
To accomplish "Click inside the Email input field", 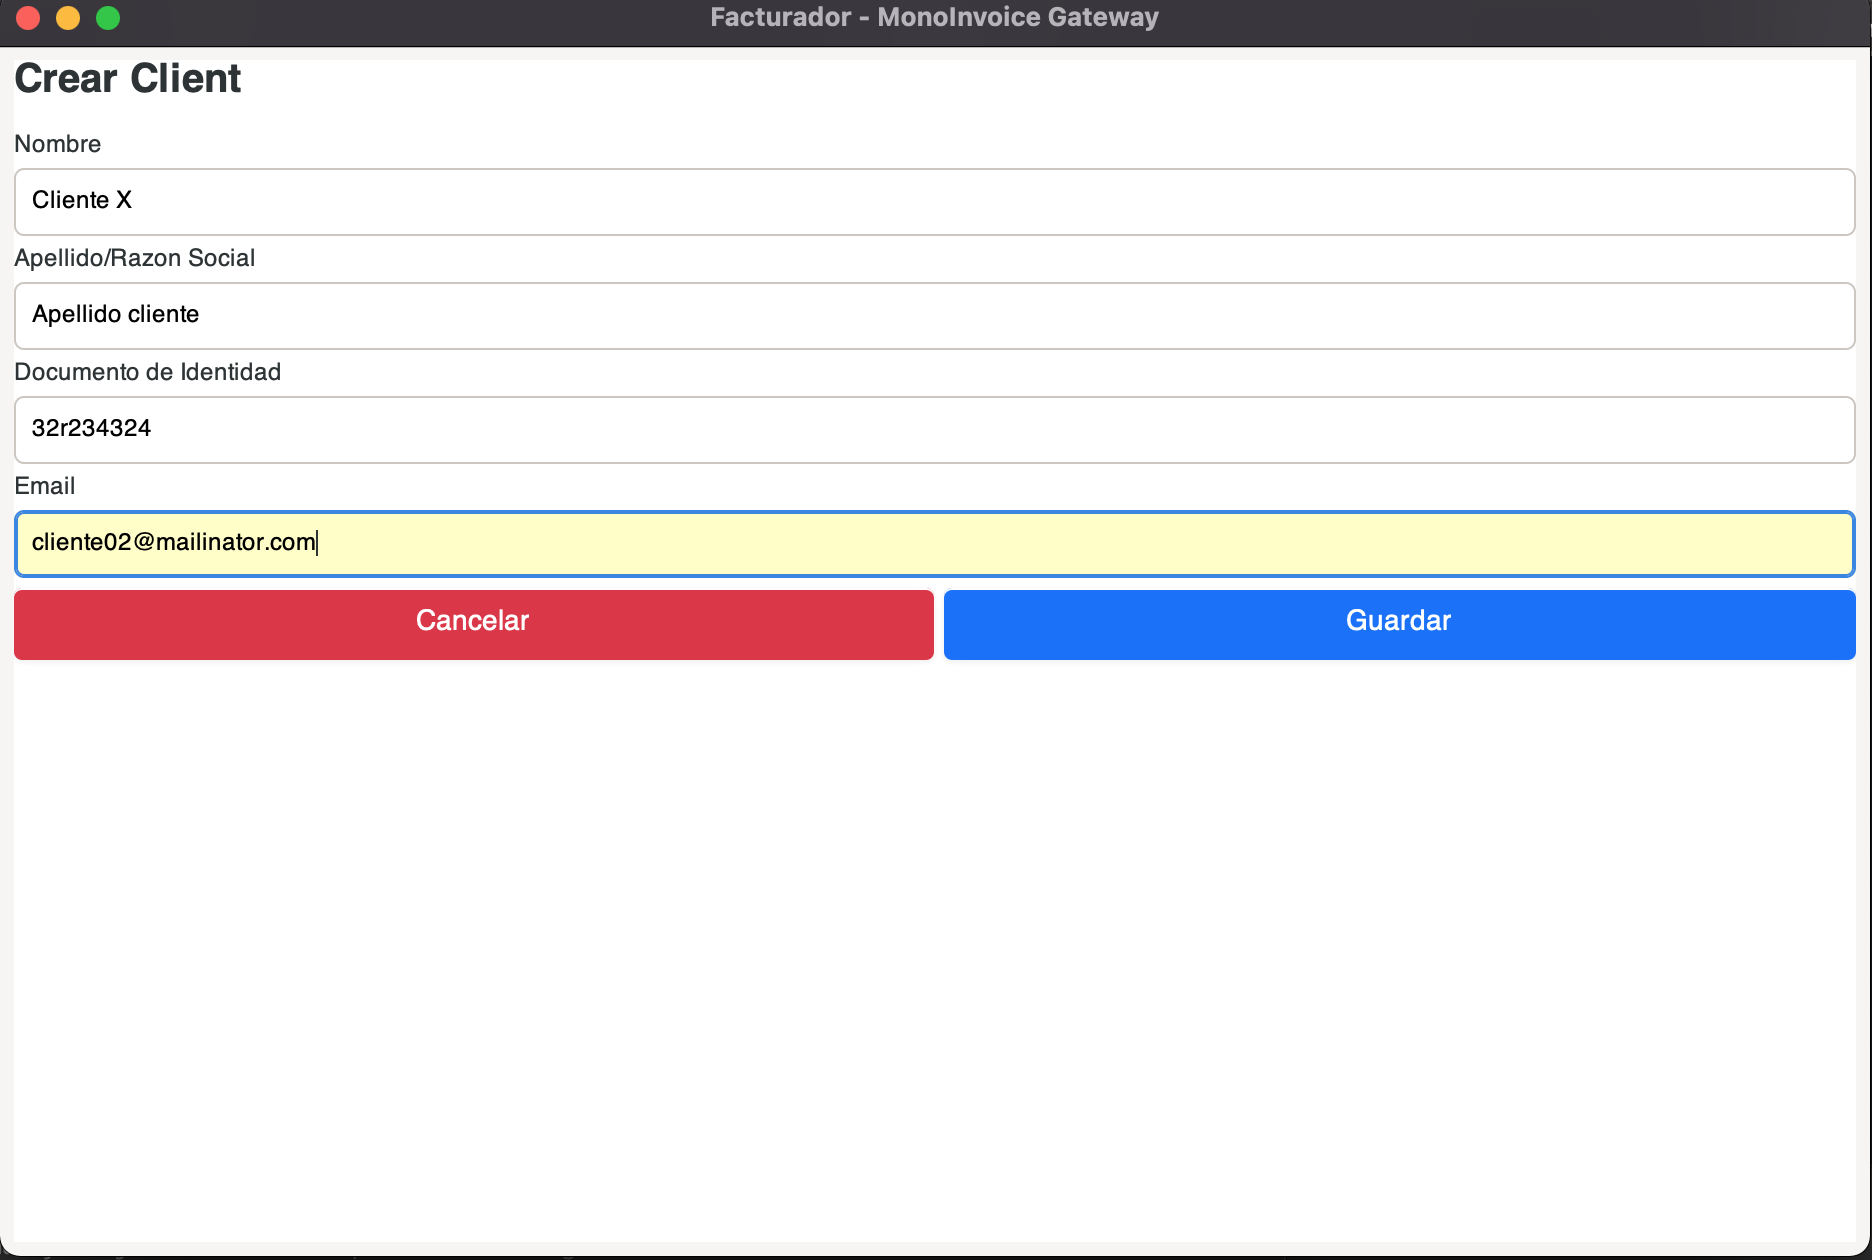I will point(934,544).
